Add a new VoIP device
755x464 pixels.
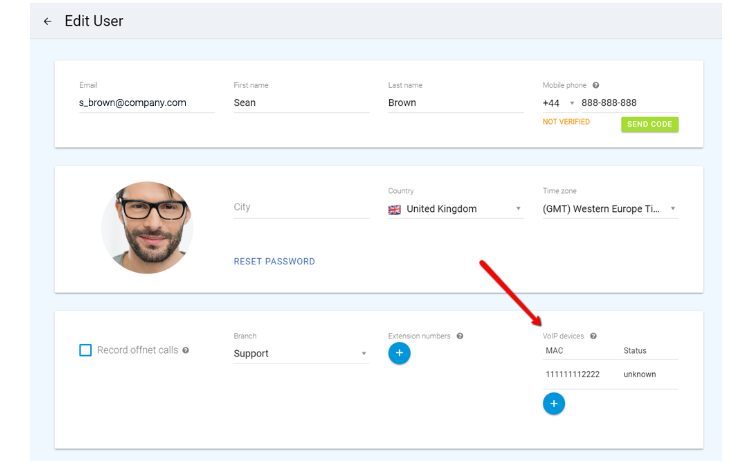(554, 403)
